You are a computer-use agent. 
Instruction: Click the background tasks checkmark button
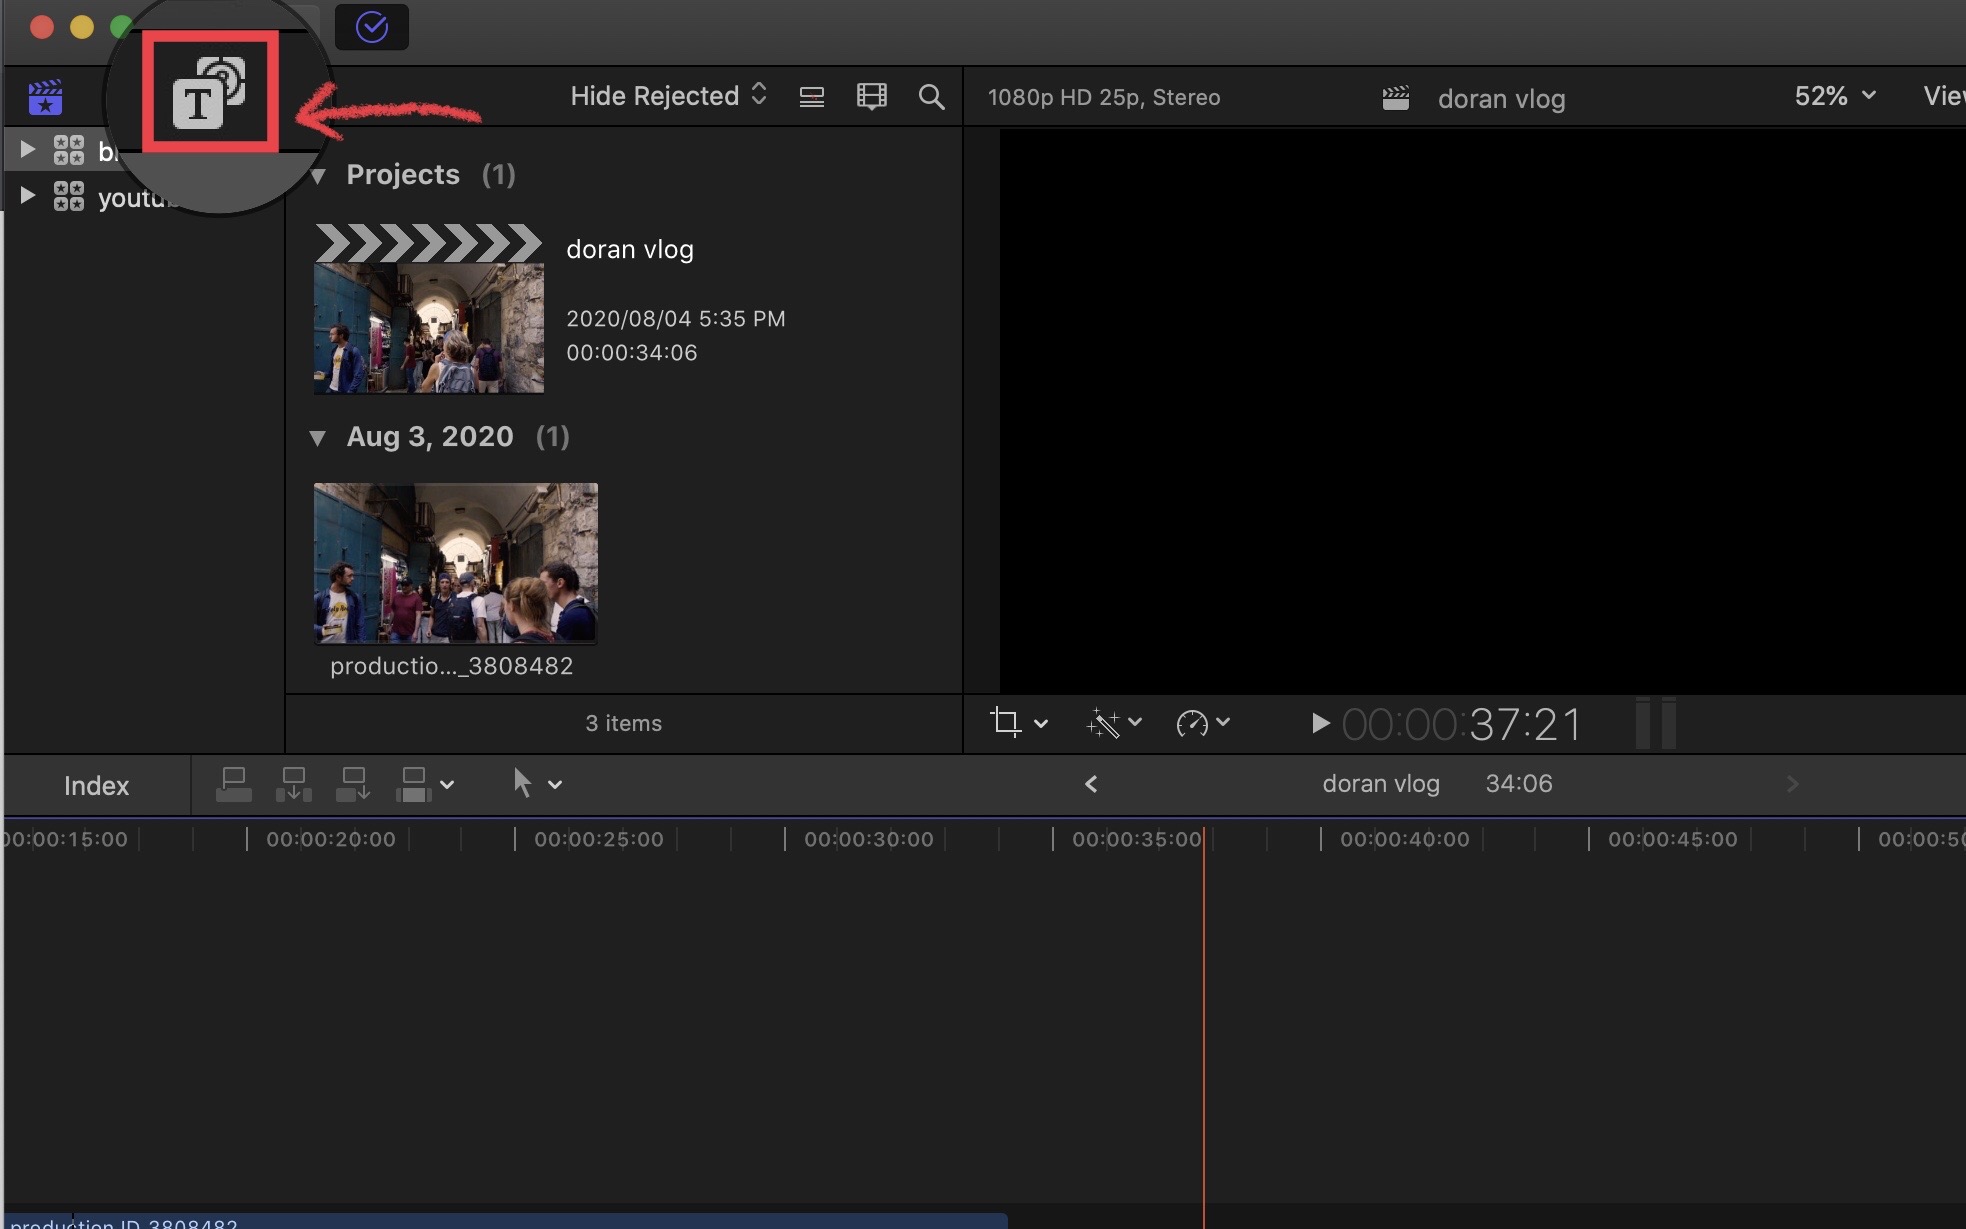pos(371,27)
